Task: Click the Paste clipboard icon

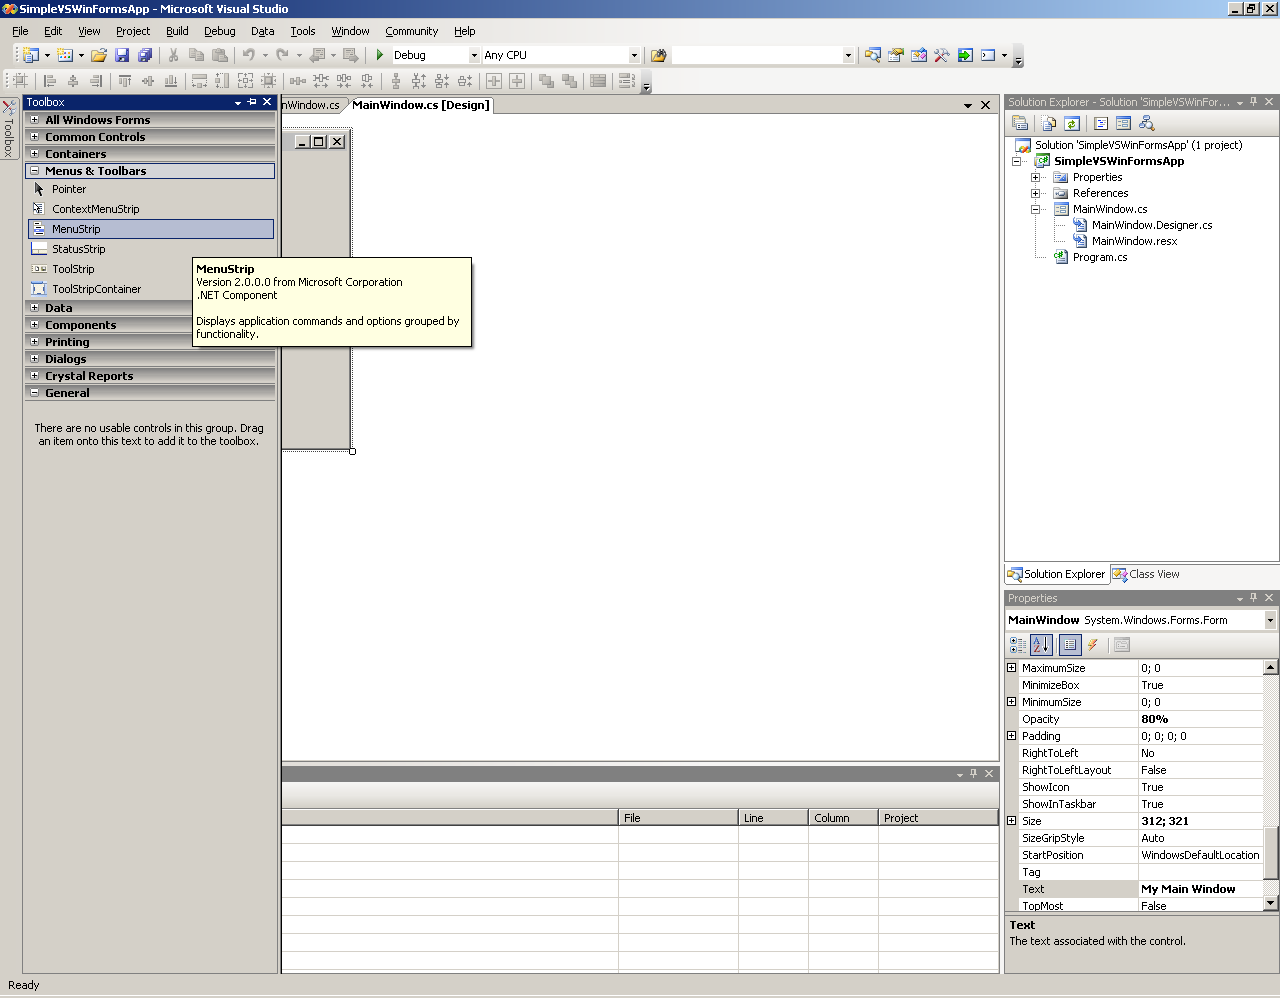Action: point(220,55)
